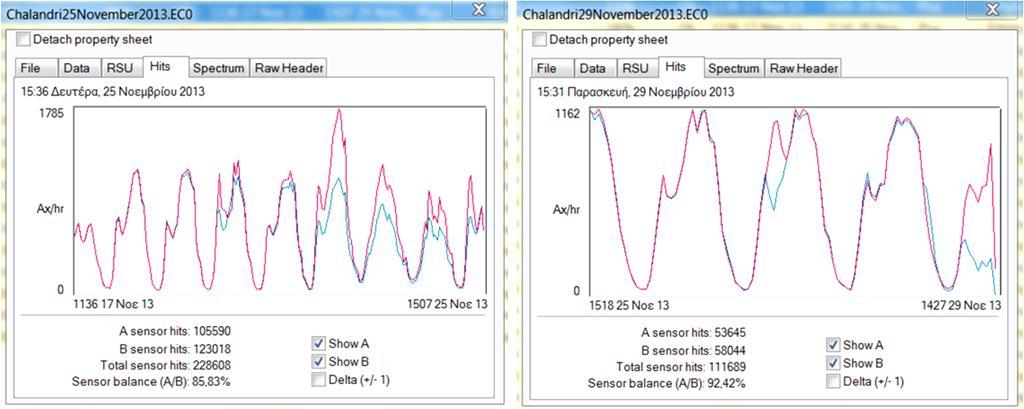
Task: Click the '15:36 Δευτέρα, 25 Νοεμβρίου 2013' date line
Action: [113, 91]
